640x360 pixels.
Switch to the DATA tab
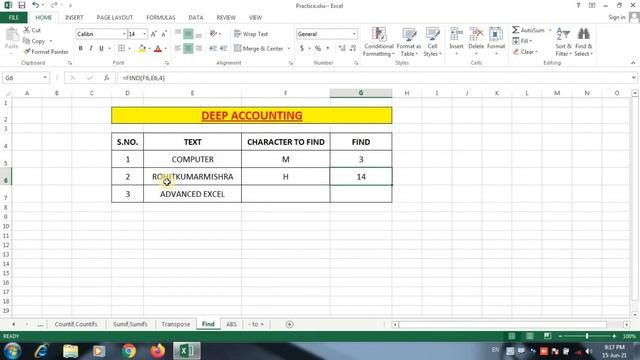pos(196,18)
